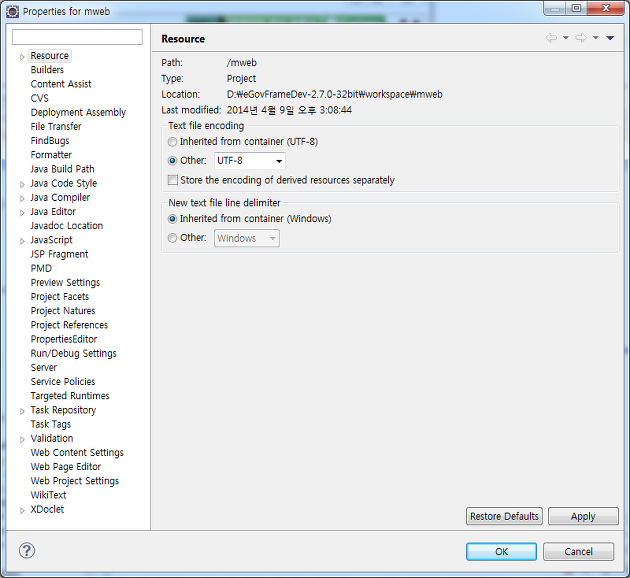
Task: Confirm with the OK button
Action: click(x=501, y=551)
